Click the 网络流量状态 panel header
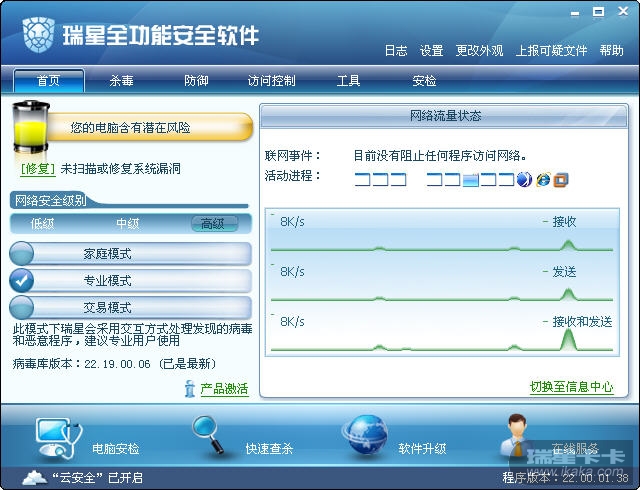This screenshot has width=640, height=490. click(x=444, y=116)
